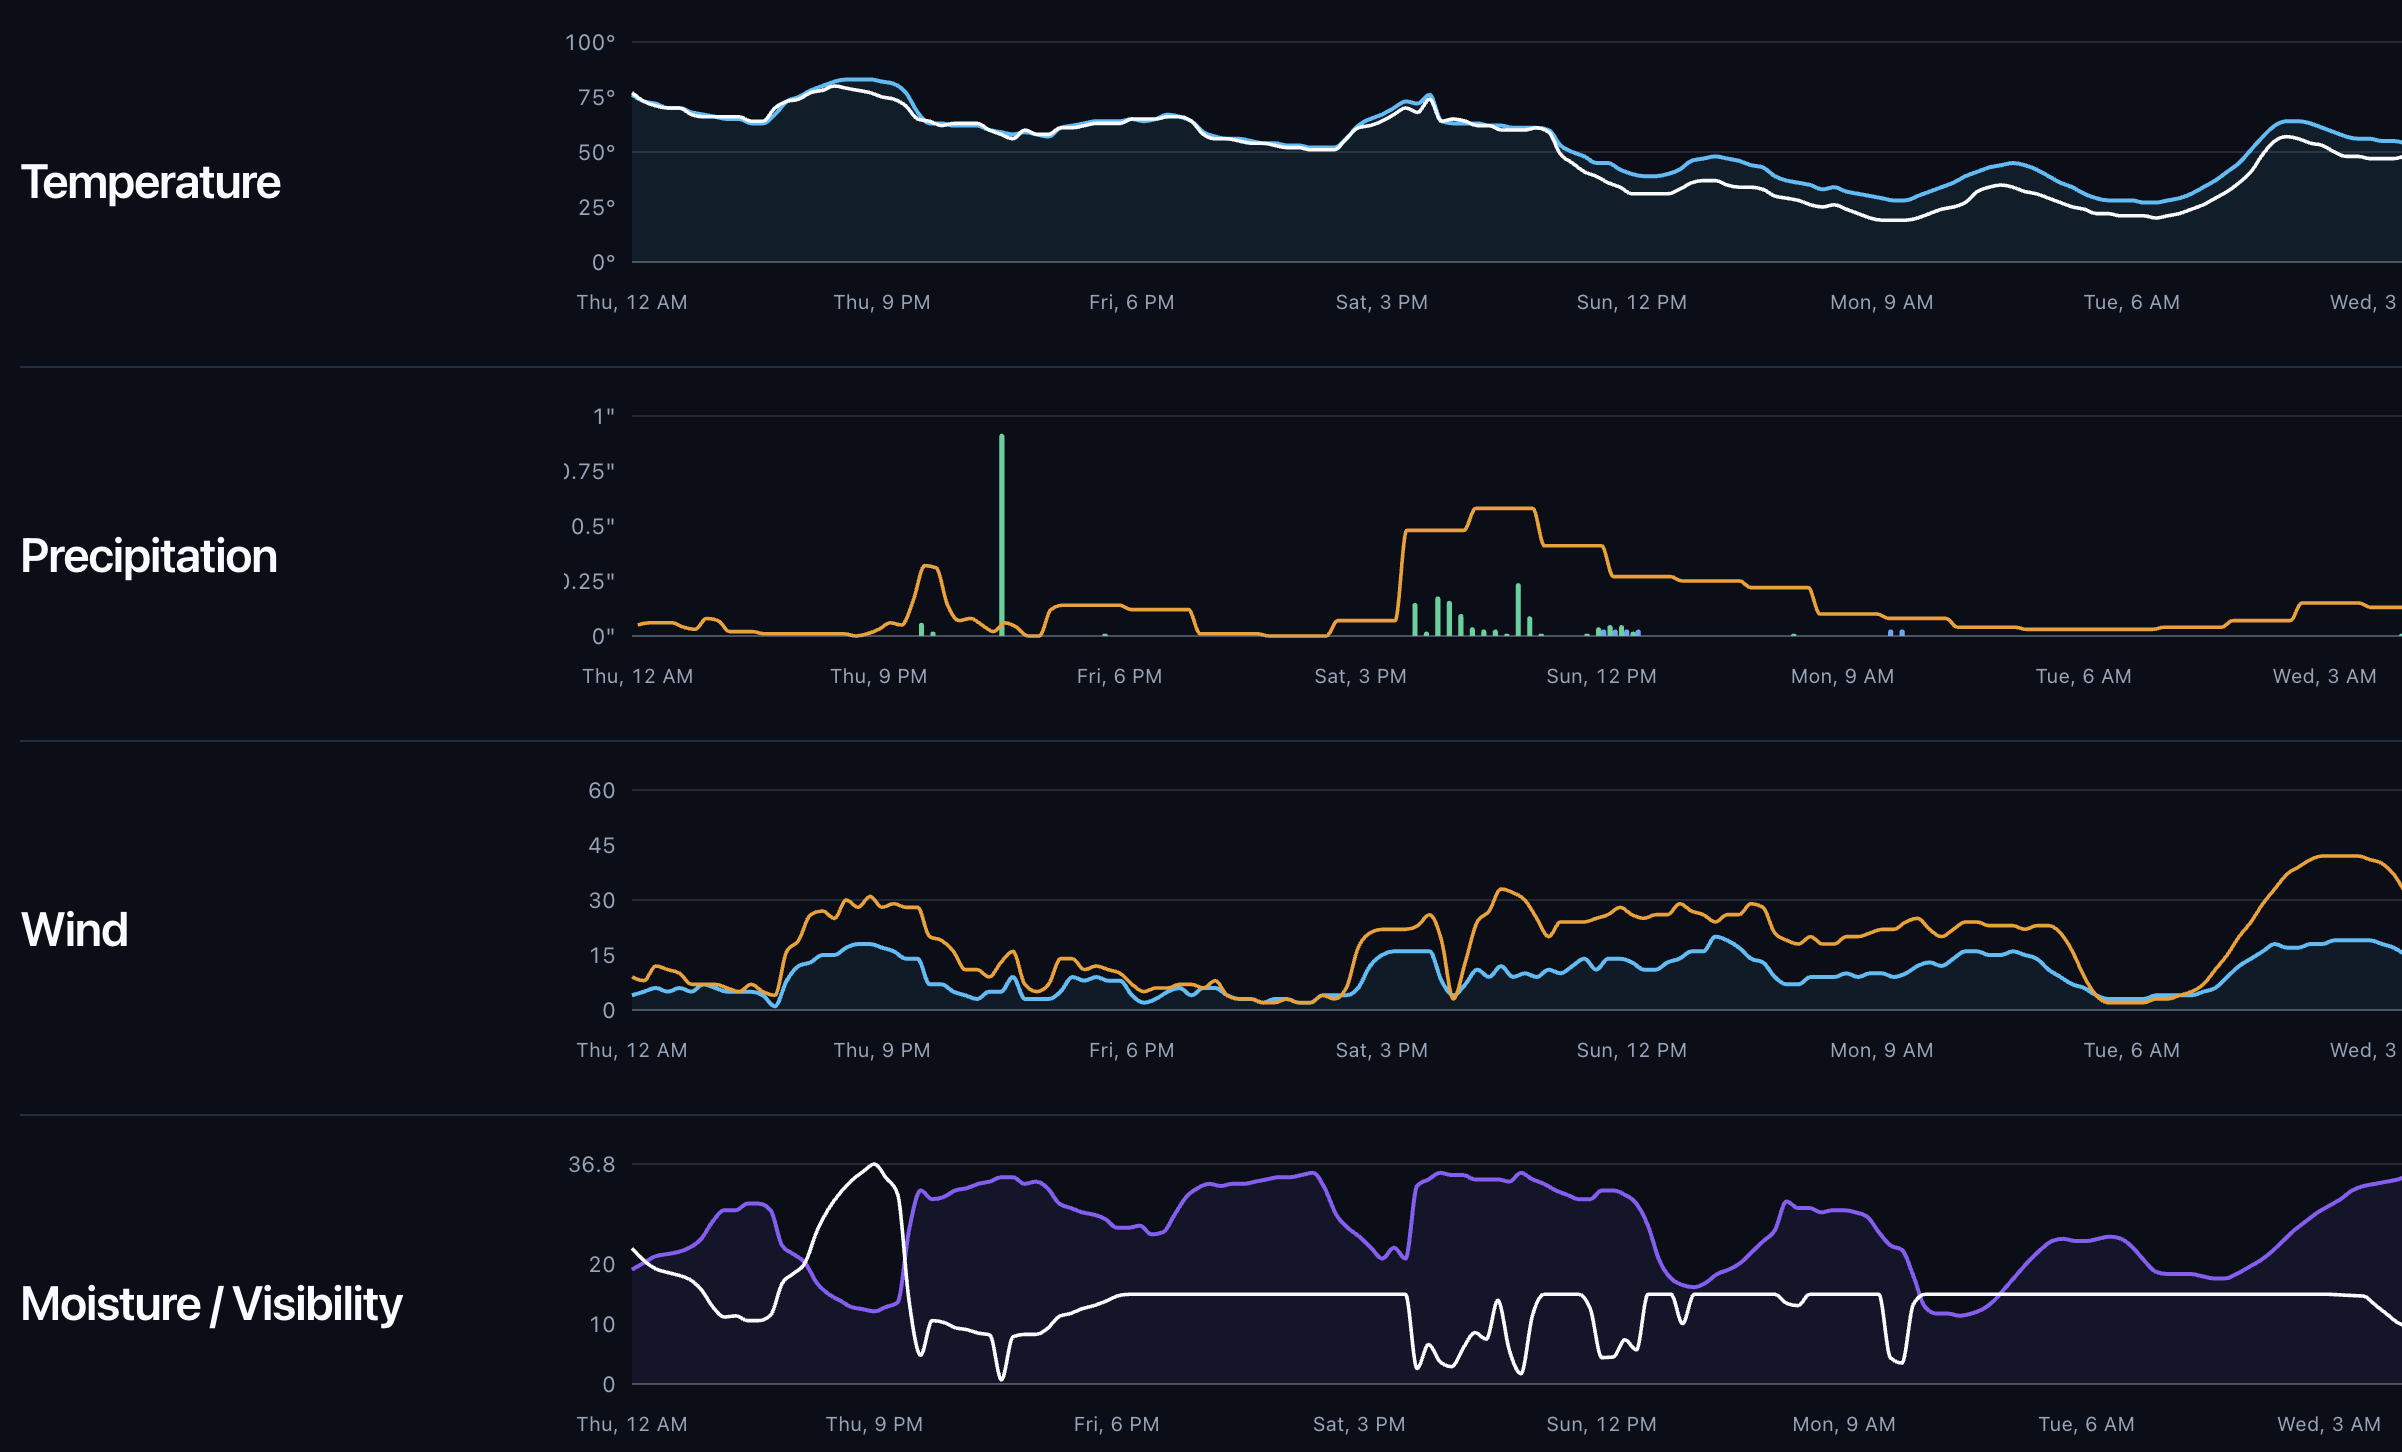
Task: Select "Sat, 3 PM" under the Wind chart
Action: [1382, 1050]
